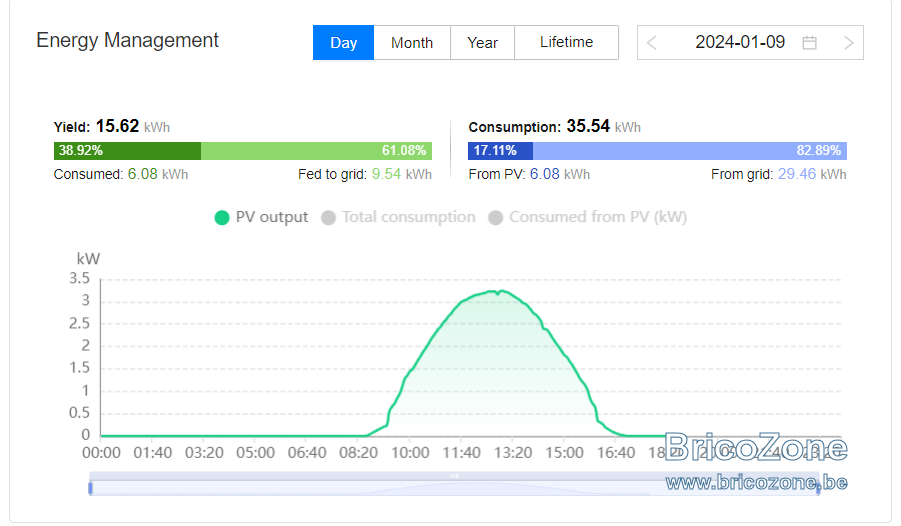The image size is (901, 526).
Task: Click the peak of the PV output curve
Action: pyautogui.click(x=502, y=291)
